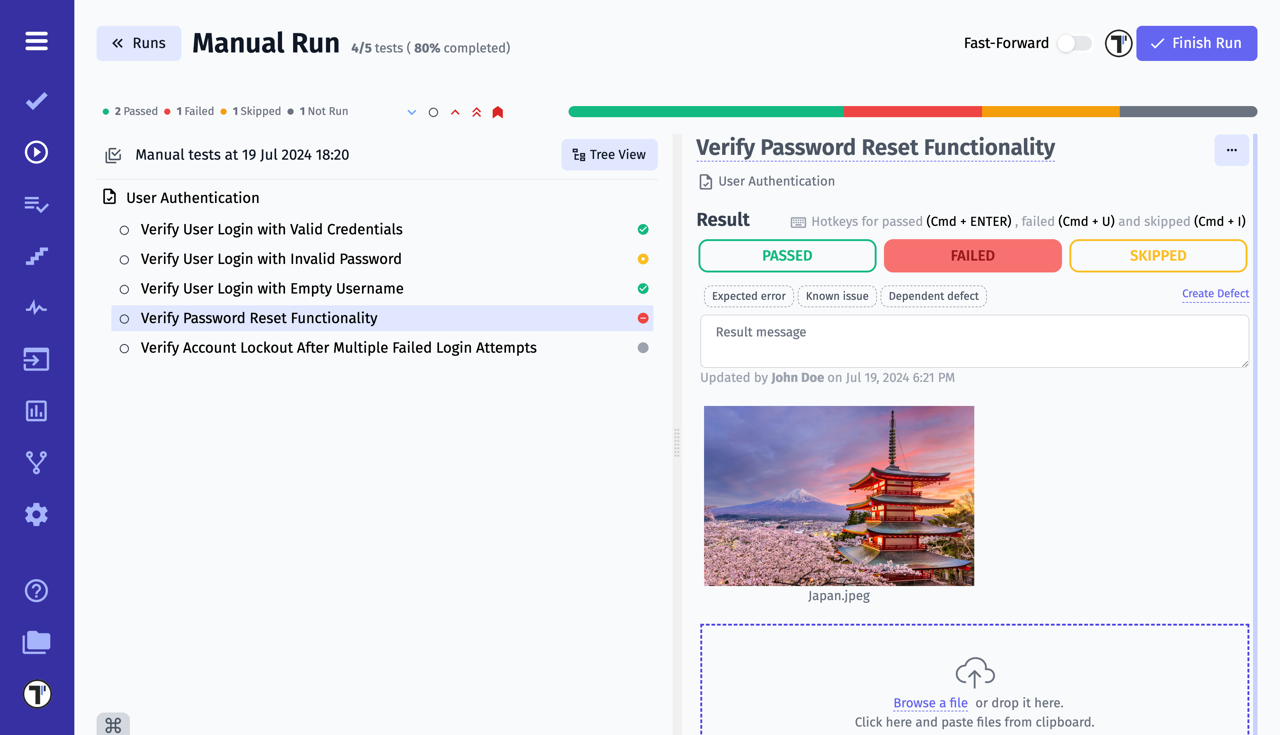Open the Branches sidebar icon
Screen dimensions: 1280x735
click(x=36, y=462)
